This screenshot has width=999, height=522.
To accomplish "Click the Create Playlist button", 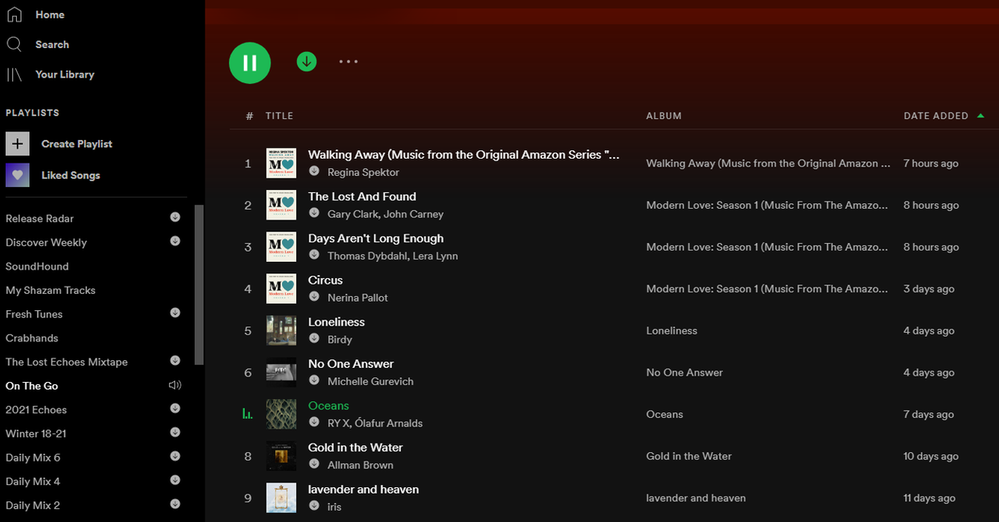I will (76, 144).
